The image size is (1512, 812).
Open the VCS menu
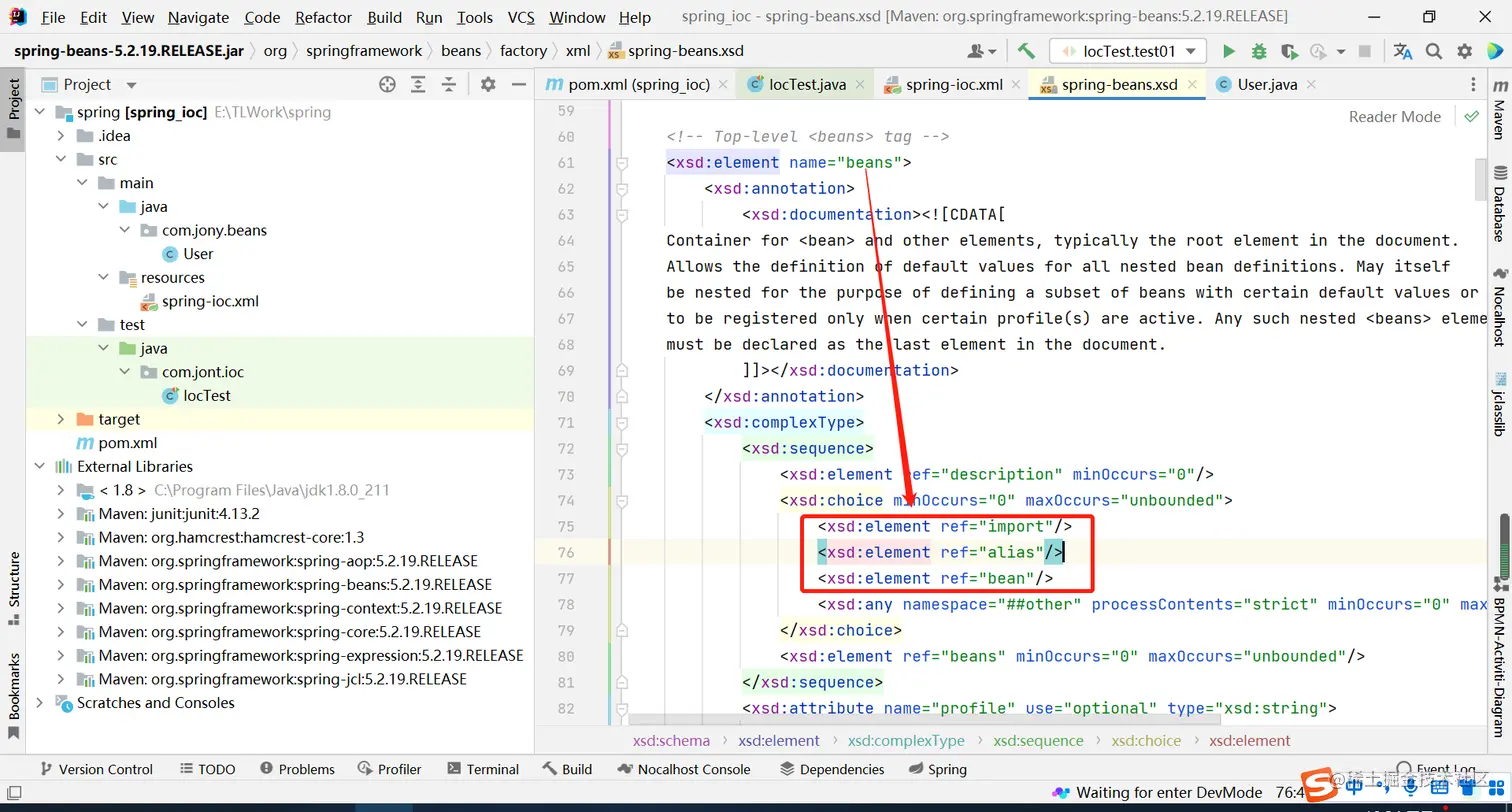[521, 17]
